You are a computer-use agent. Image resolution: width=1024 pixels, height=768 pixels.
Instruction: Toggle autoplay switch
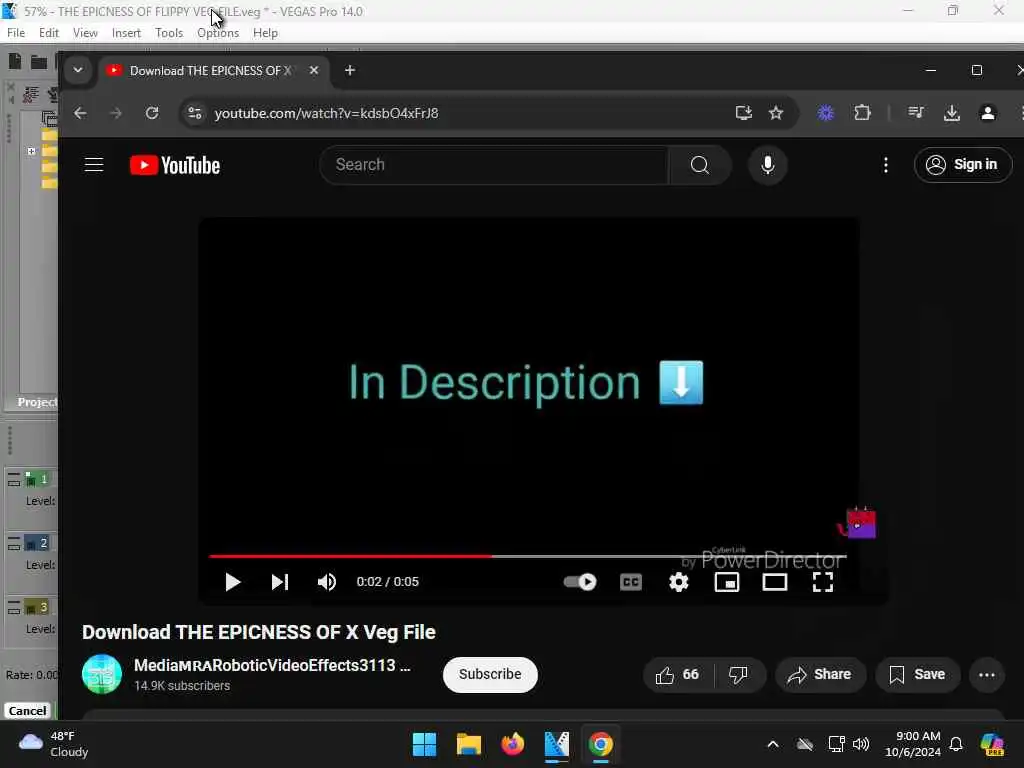point(580,582)
